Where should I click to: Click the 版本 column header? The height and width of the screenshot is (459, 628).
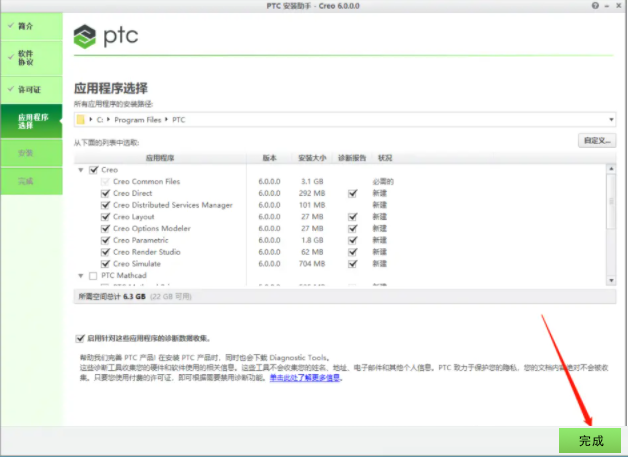click(x=270, y=158)
